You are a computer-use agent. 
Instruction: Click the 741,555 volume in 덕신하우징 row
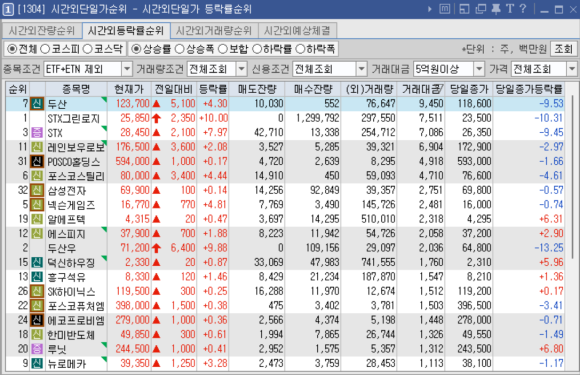point(378,262)
